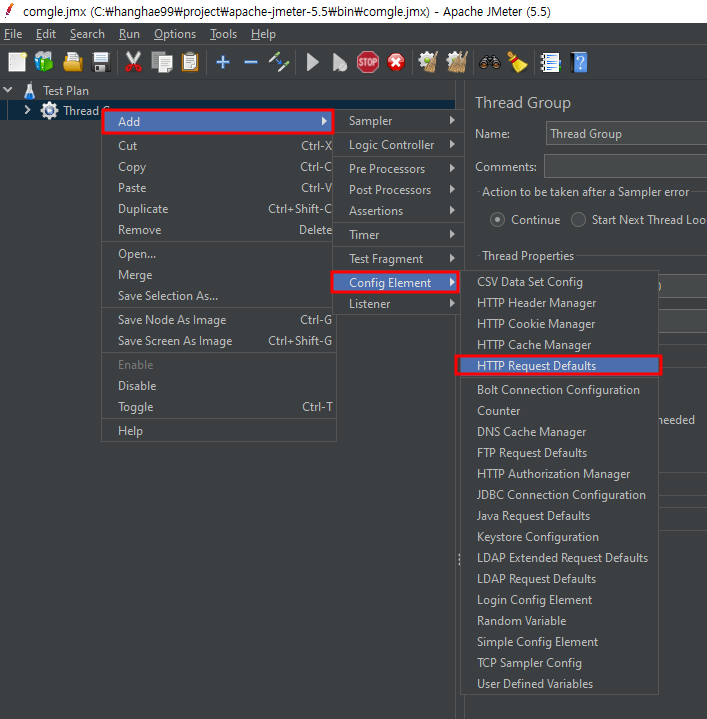The width and height of the screenshot is (707, 719).
Task: Choose Save Selection As from context menu
Action: tap(219, 296)
